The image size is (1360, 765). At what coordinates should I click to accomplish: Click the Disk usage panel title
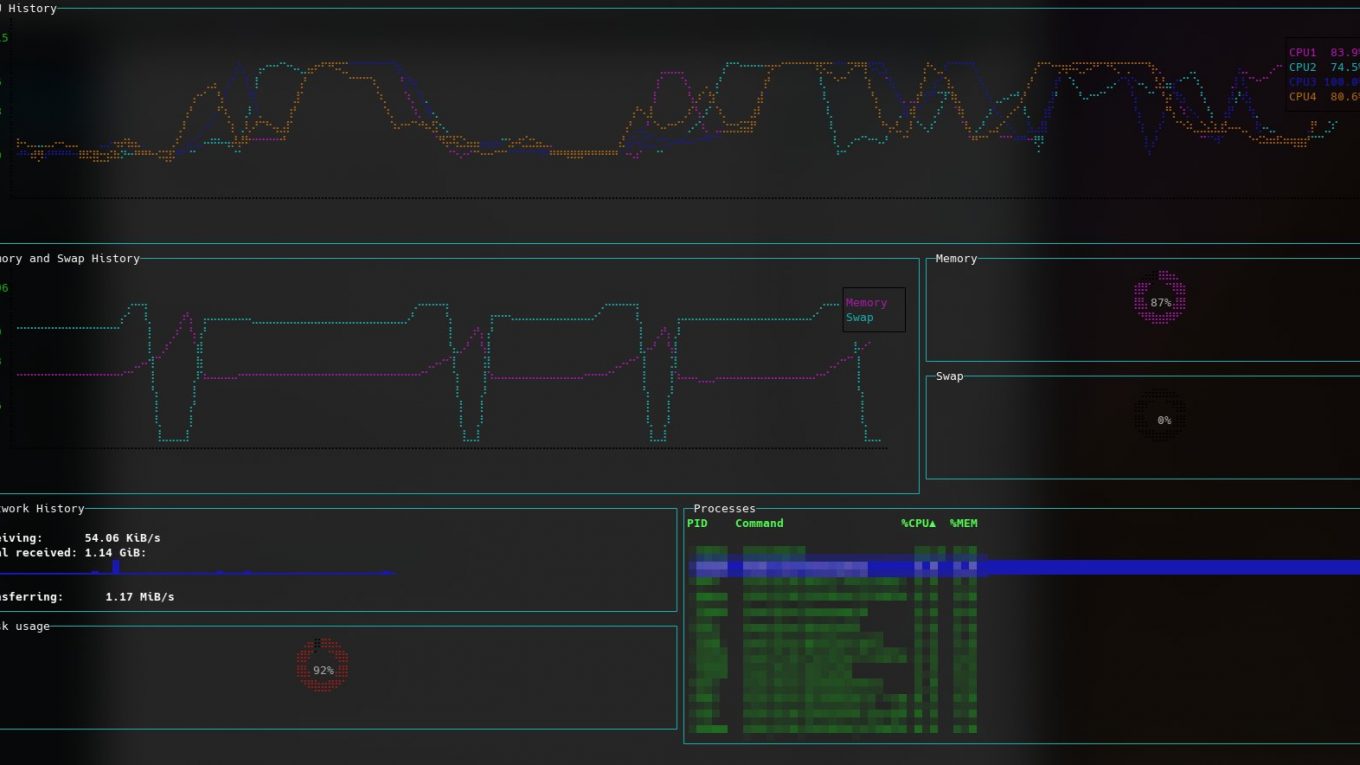pos(25,627)
